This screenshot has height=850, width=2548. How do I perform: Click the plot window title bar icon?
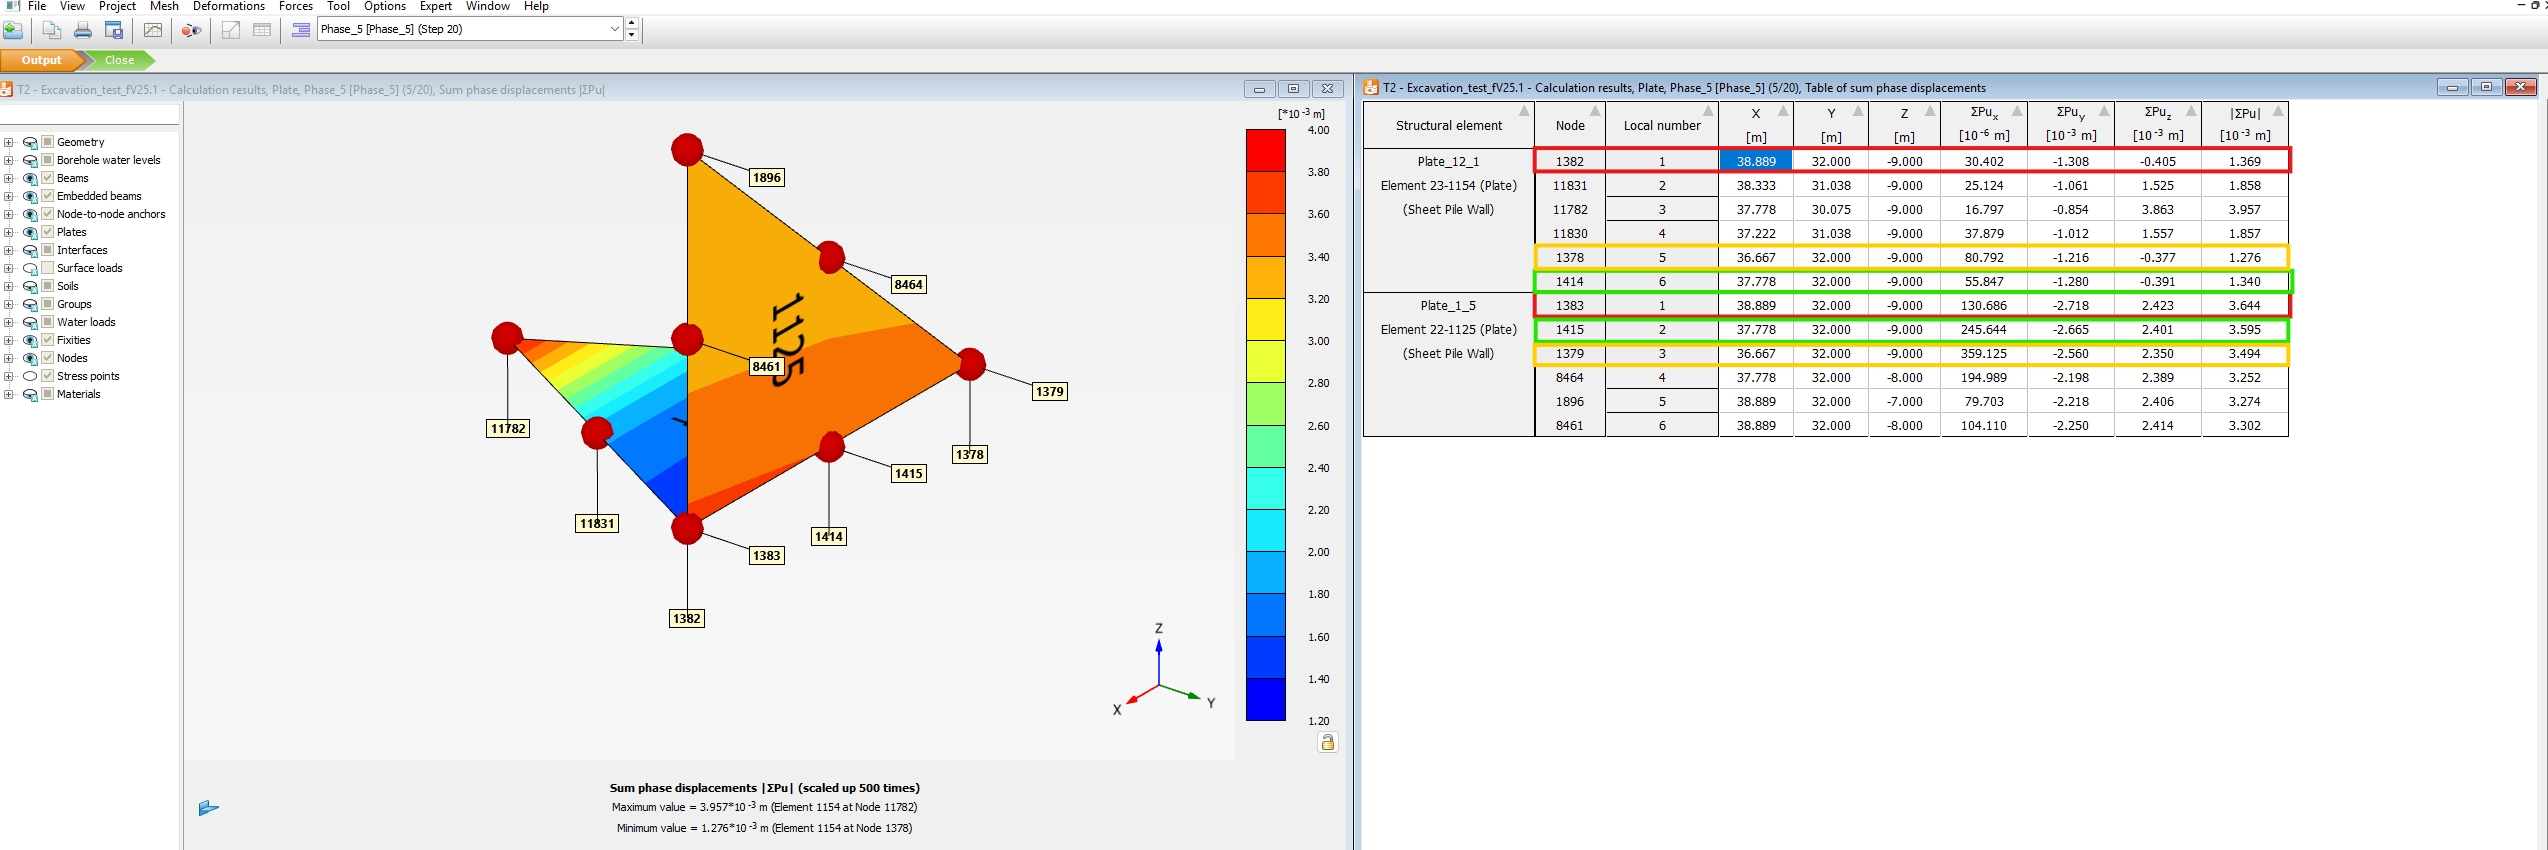tap(7, 89)
